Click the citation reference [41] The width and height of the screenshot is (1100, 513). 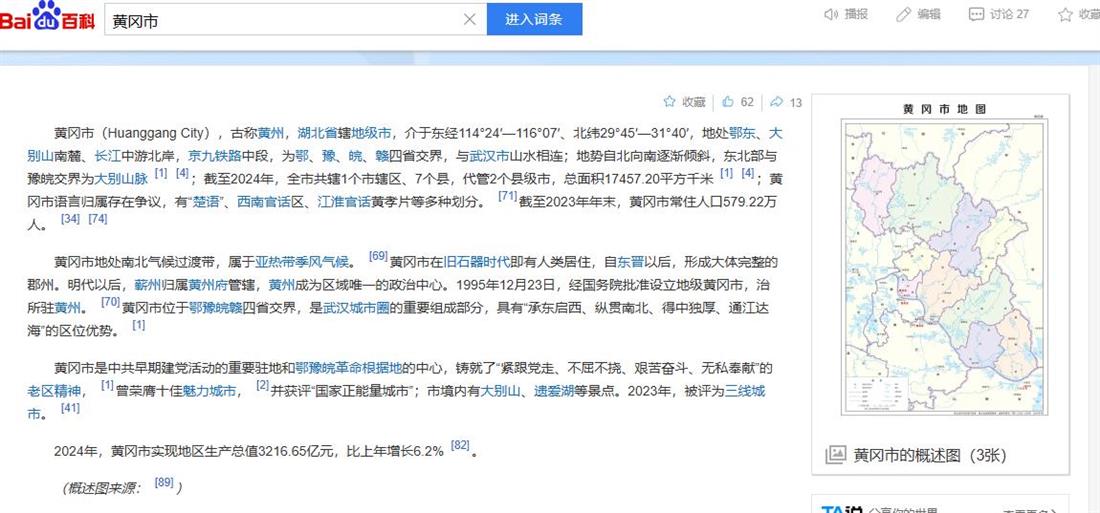70,408
